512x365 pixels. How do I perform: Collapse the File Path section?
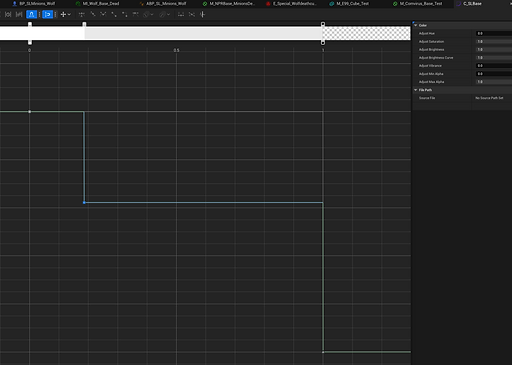416,90
